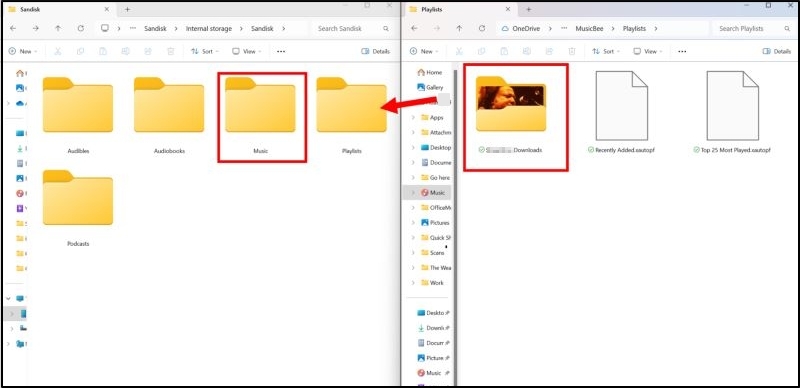Go back in the Sandisk window

(13, 29)
